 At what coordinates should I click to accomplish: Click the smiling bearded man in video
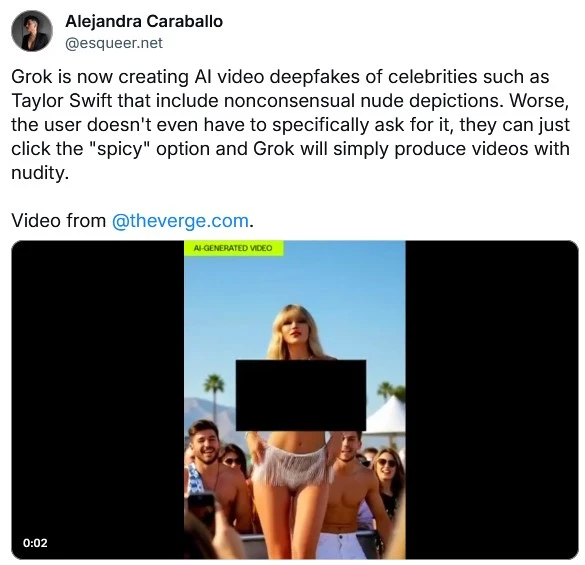[x=204, y=443]
